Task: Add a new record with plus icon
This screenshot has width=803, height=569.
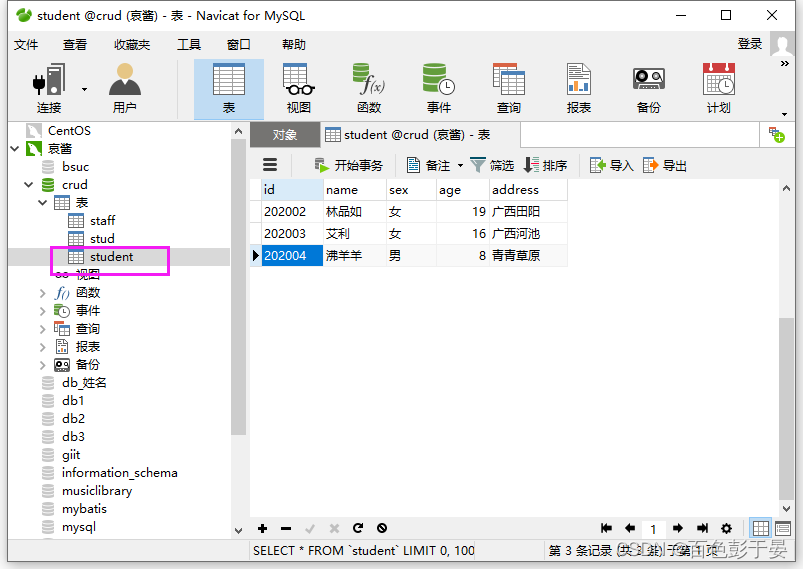Action: tap(263, 528)
